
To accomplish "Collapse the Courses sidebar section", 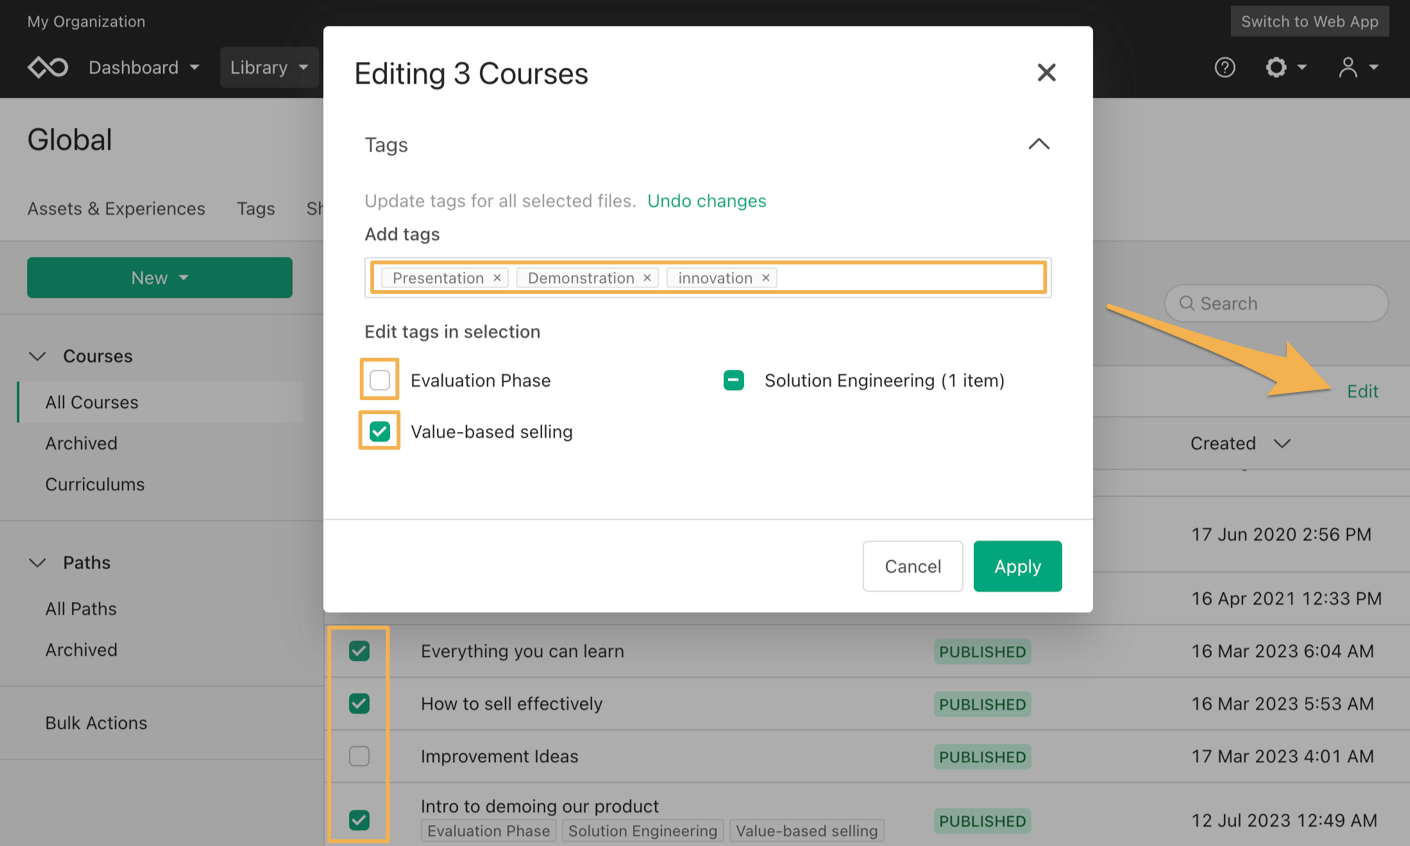I will [38, 356].
